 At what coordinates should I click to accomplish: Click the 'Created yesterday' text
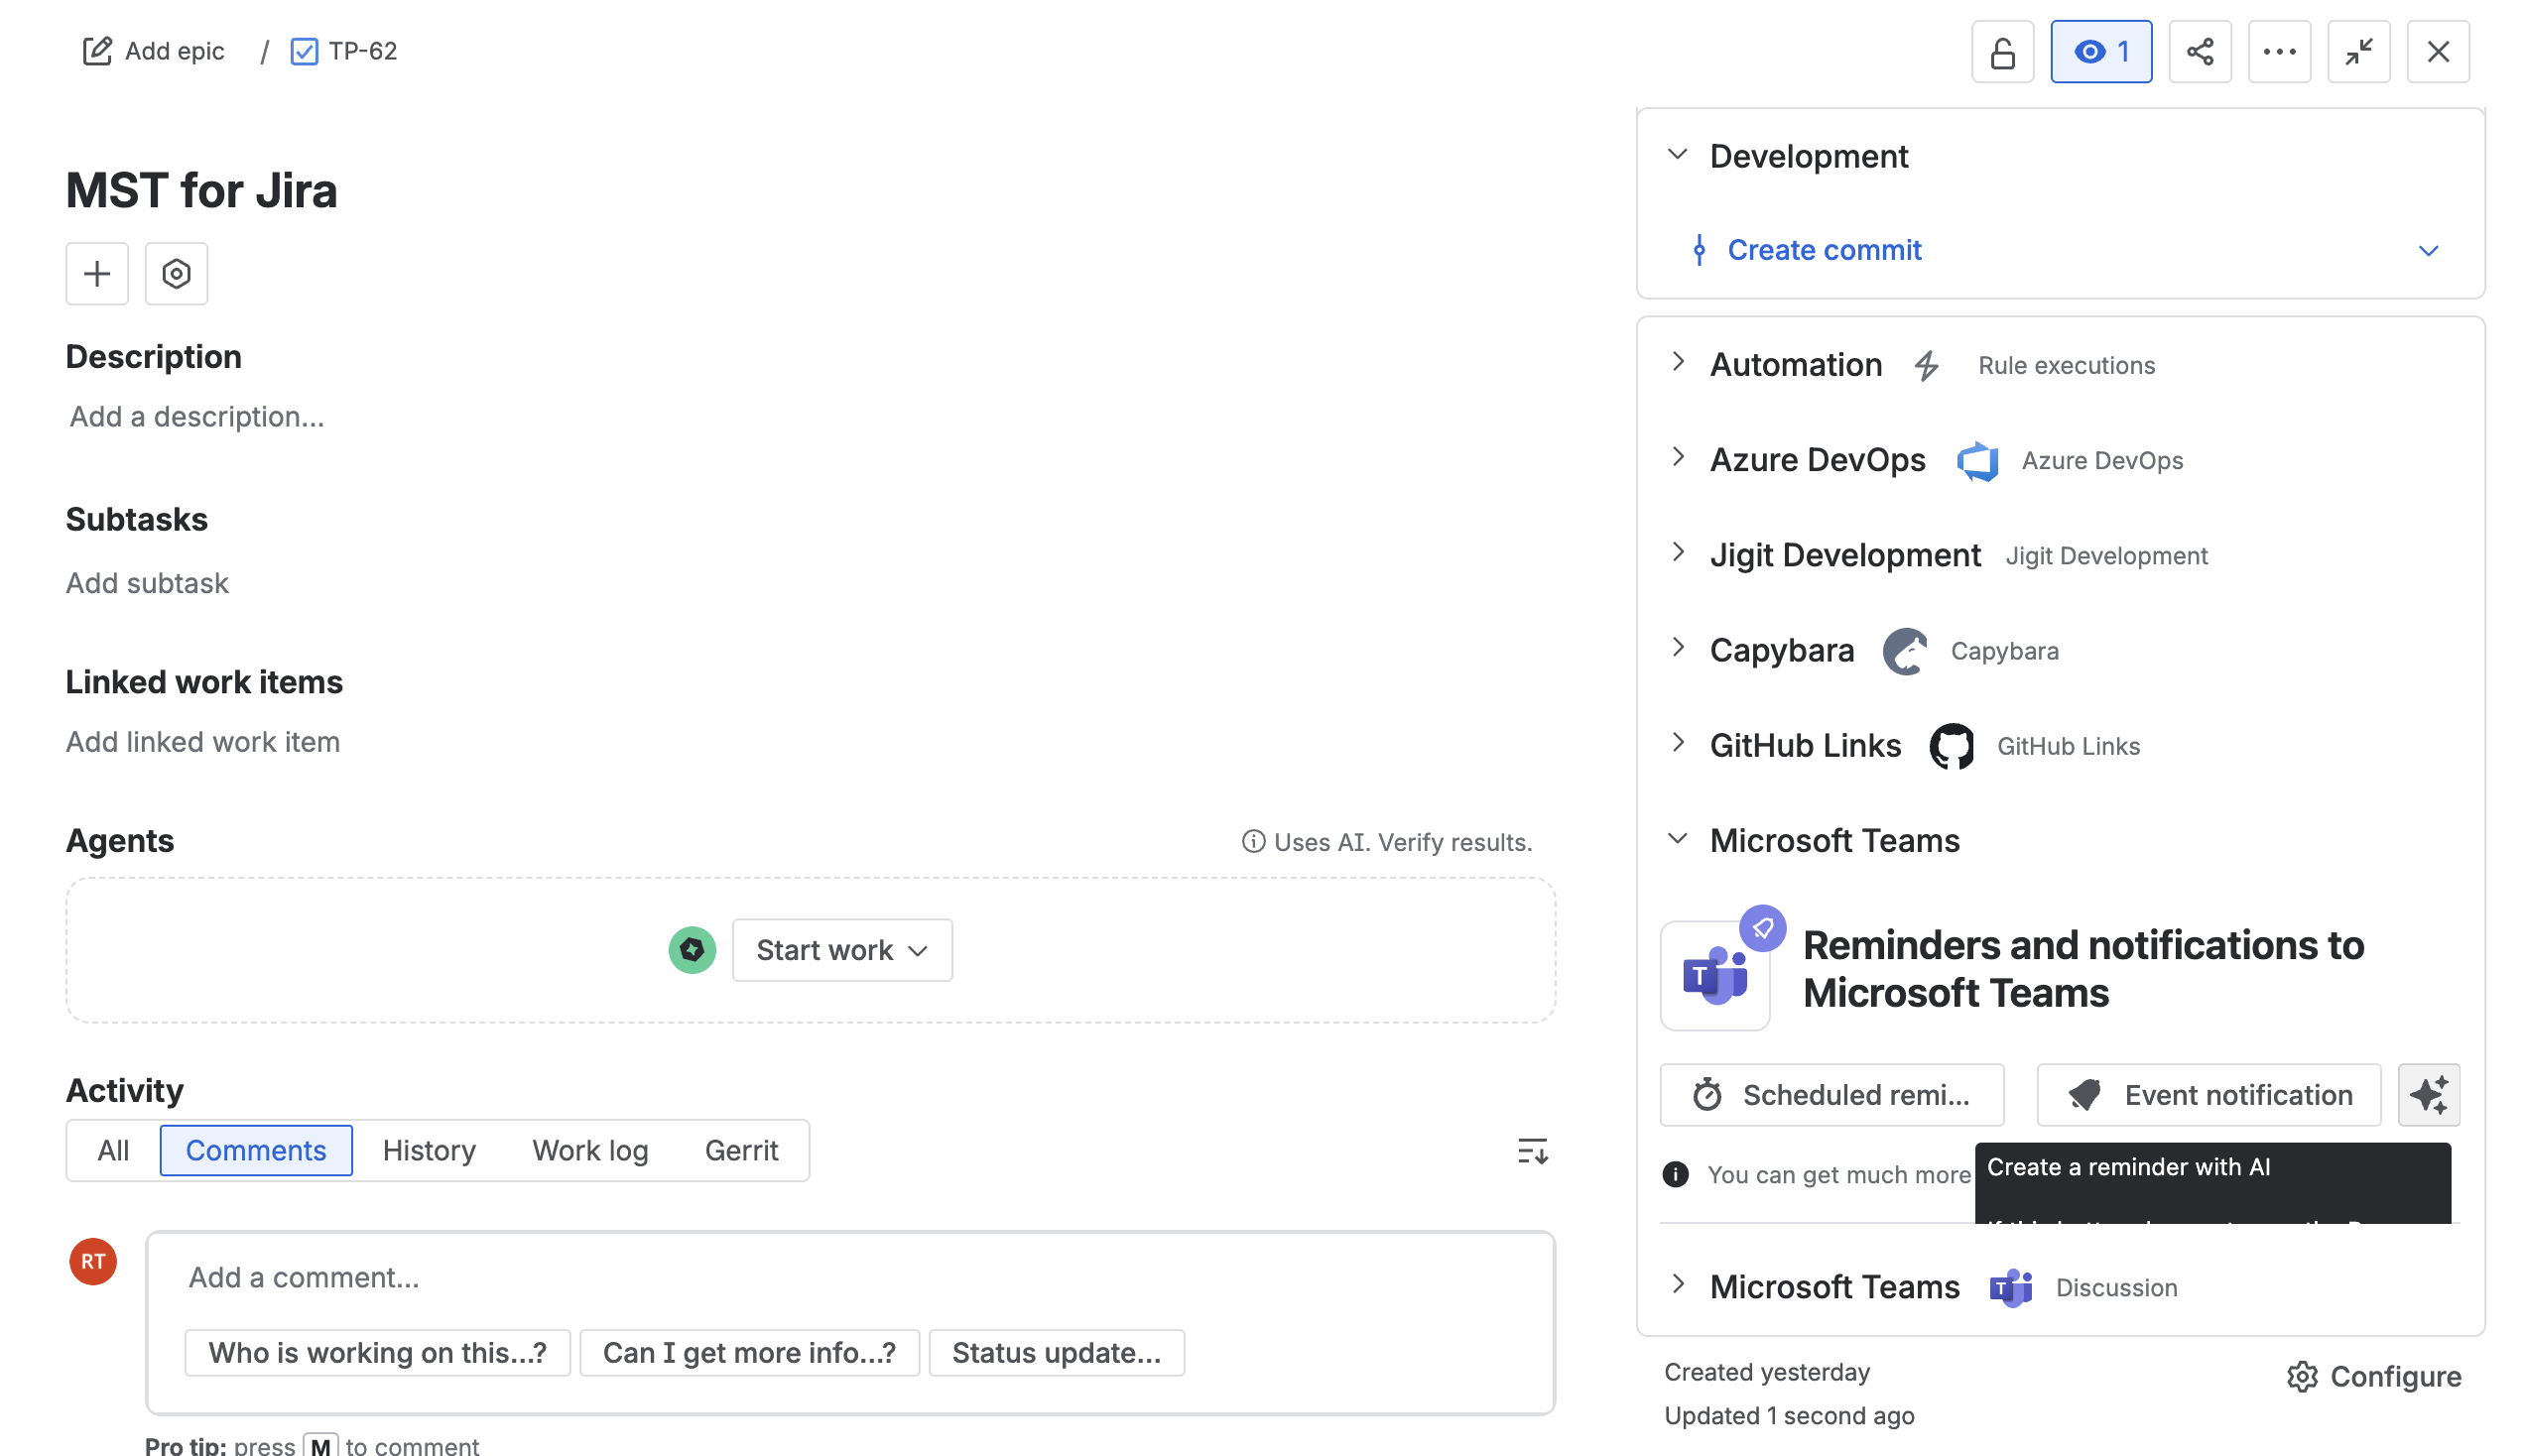coord(1767,1372)
